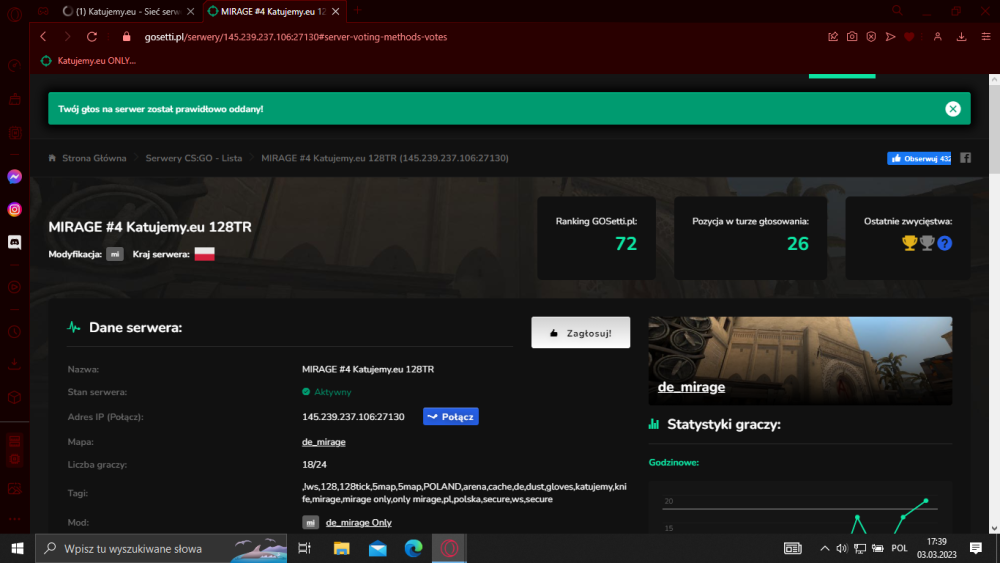Click Windows search box 'Wpisz tu wyszukiwane słowa'
Screen dimensions: 1000x563
pyautogui.click(x=161, y=548)
